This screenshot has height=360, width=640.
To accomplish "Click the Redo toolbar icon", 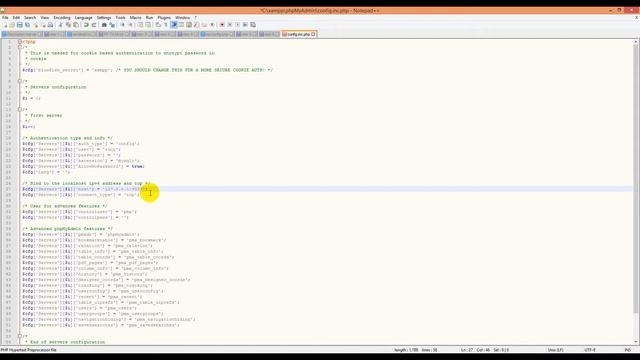I will (x=94, y=25).
